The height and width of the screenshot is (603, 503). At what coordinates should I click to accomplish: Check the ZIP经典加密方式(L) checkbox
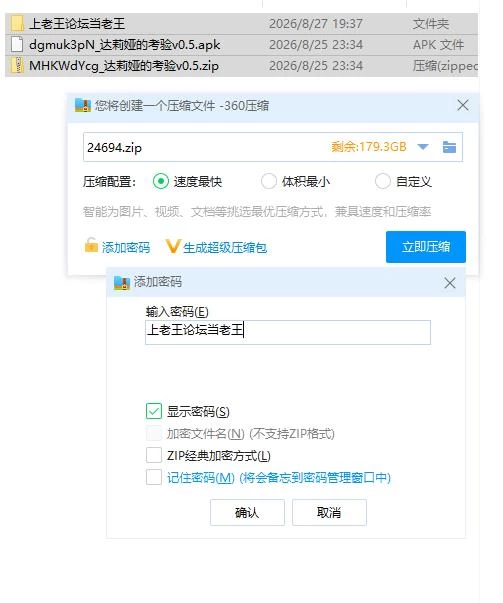point(154,455)
